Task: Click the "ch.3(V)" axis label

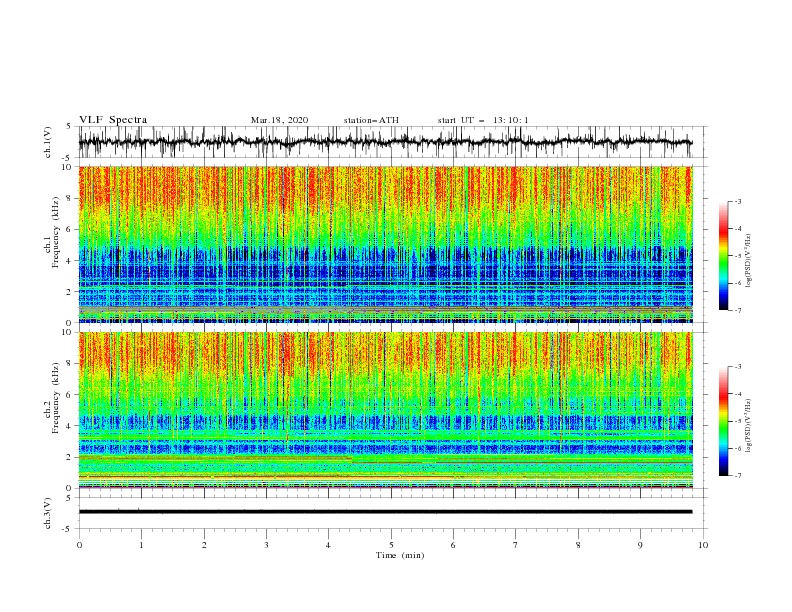Action: pyautogui.click(x=48, y=513)
